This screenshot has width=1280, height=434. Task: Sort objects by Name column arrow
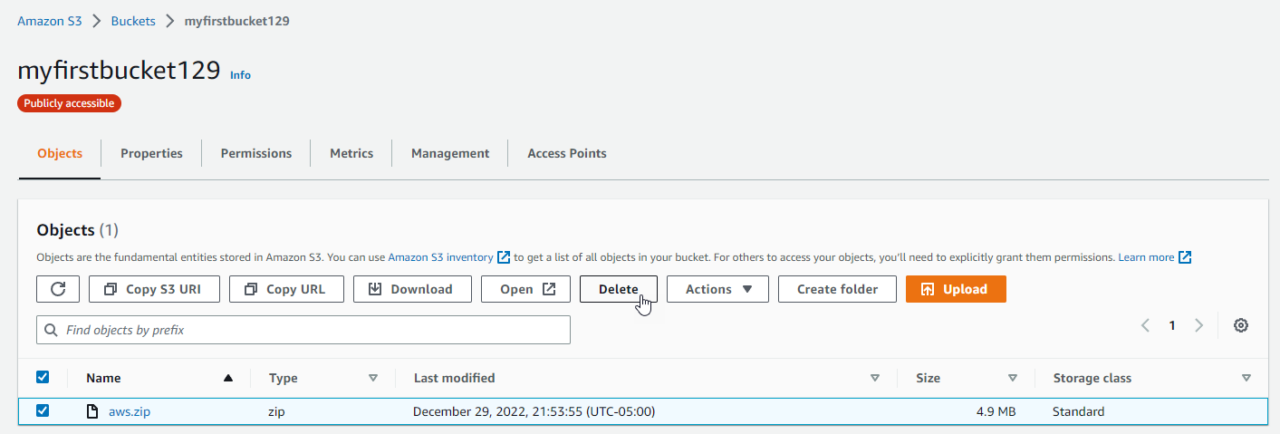coord(228,378)
